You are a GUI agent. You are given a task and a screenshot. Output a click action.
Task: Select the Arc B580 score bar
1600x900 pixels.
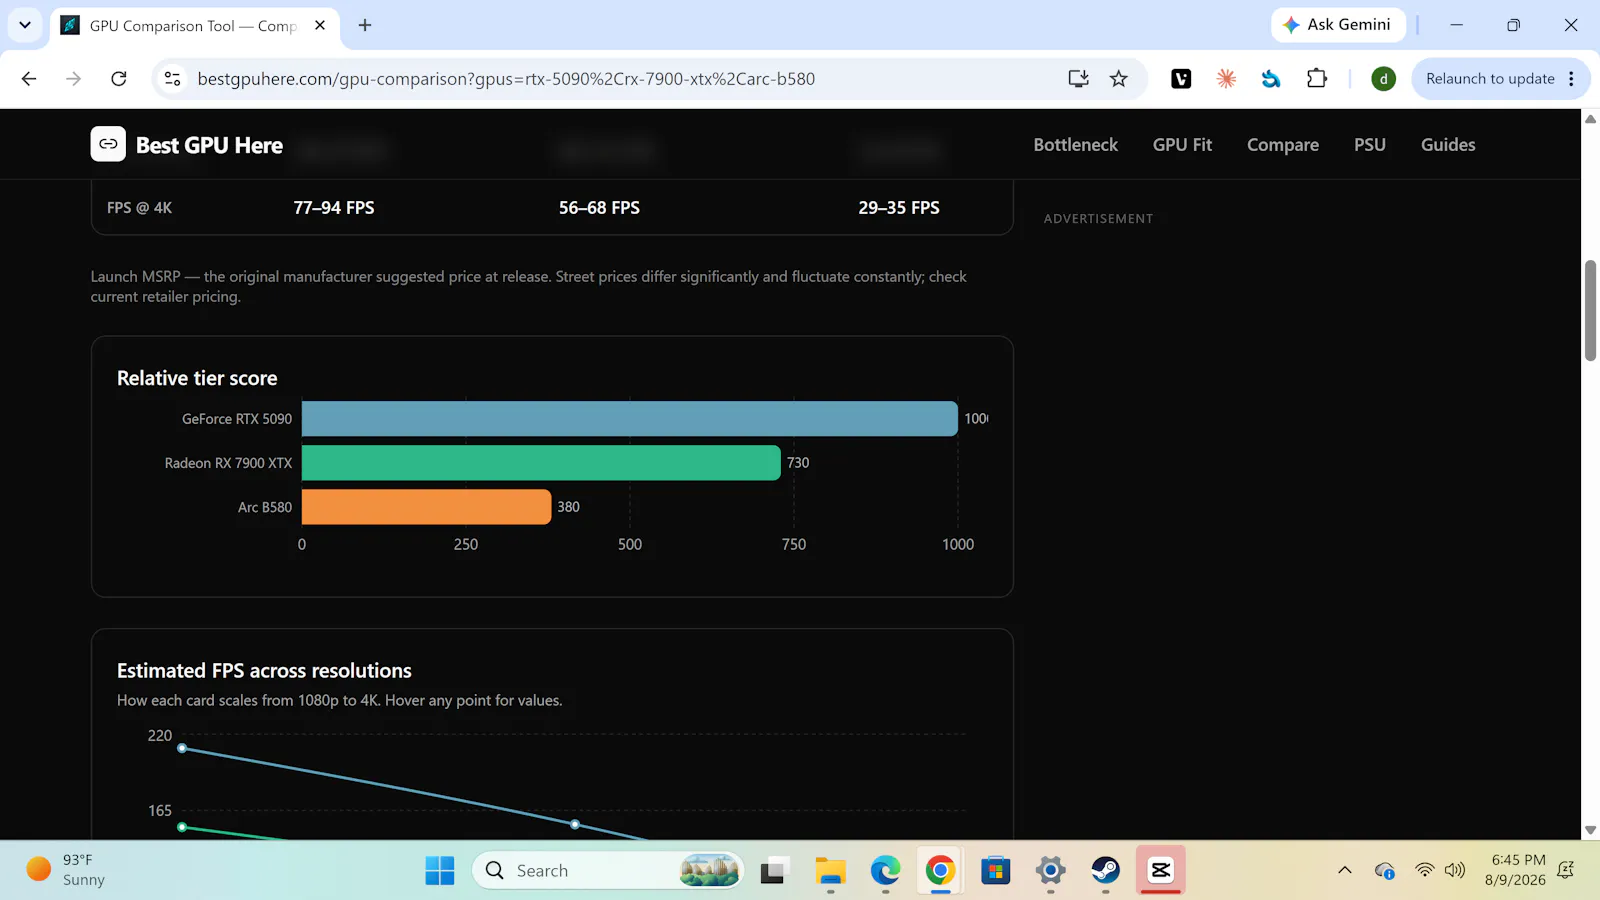tap(426, 507)
